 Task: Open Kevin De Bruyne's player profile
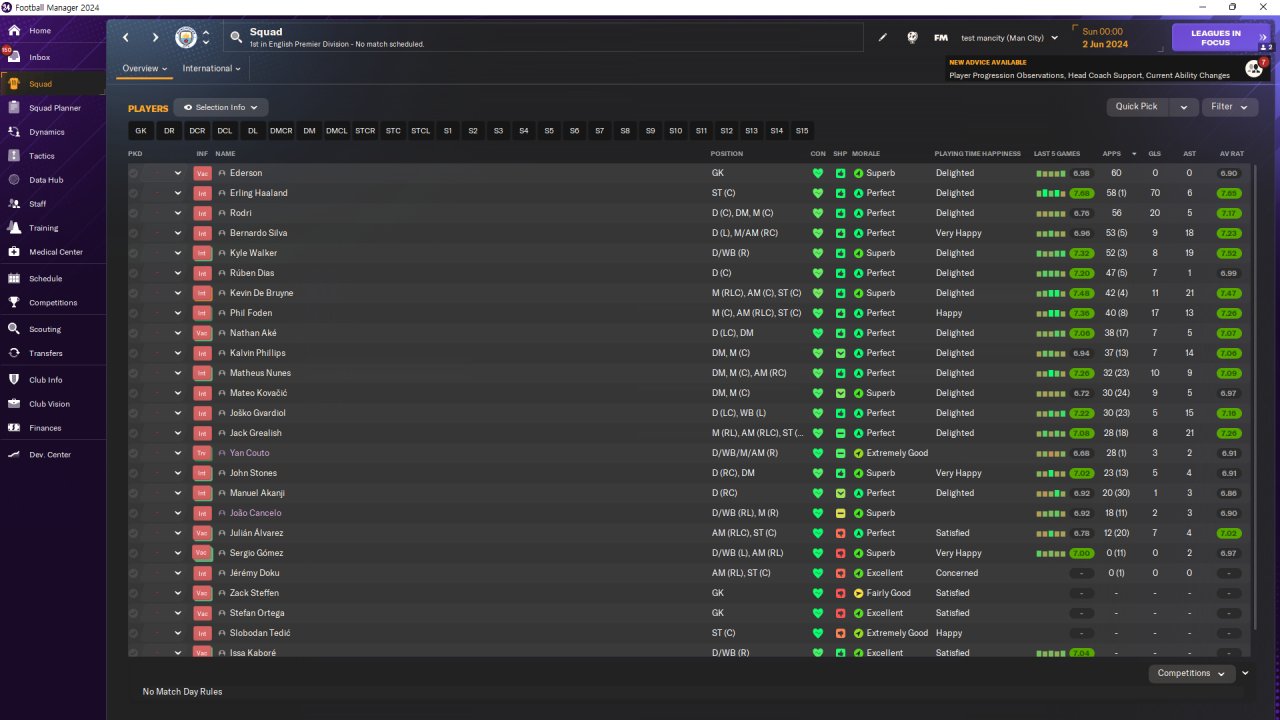[261, 293]
